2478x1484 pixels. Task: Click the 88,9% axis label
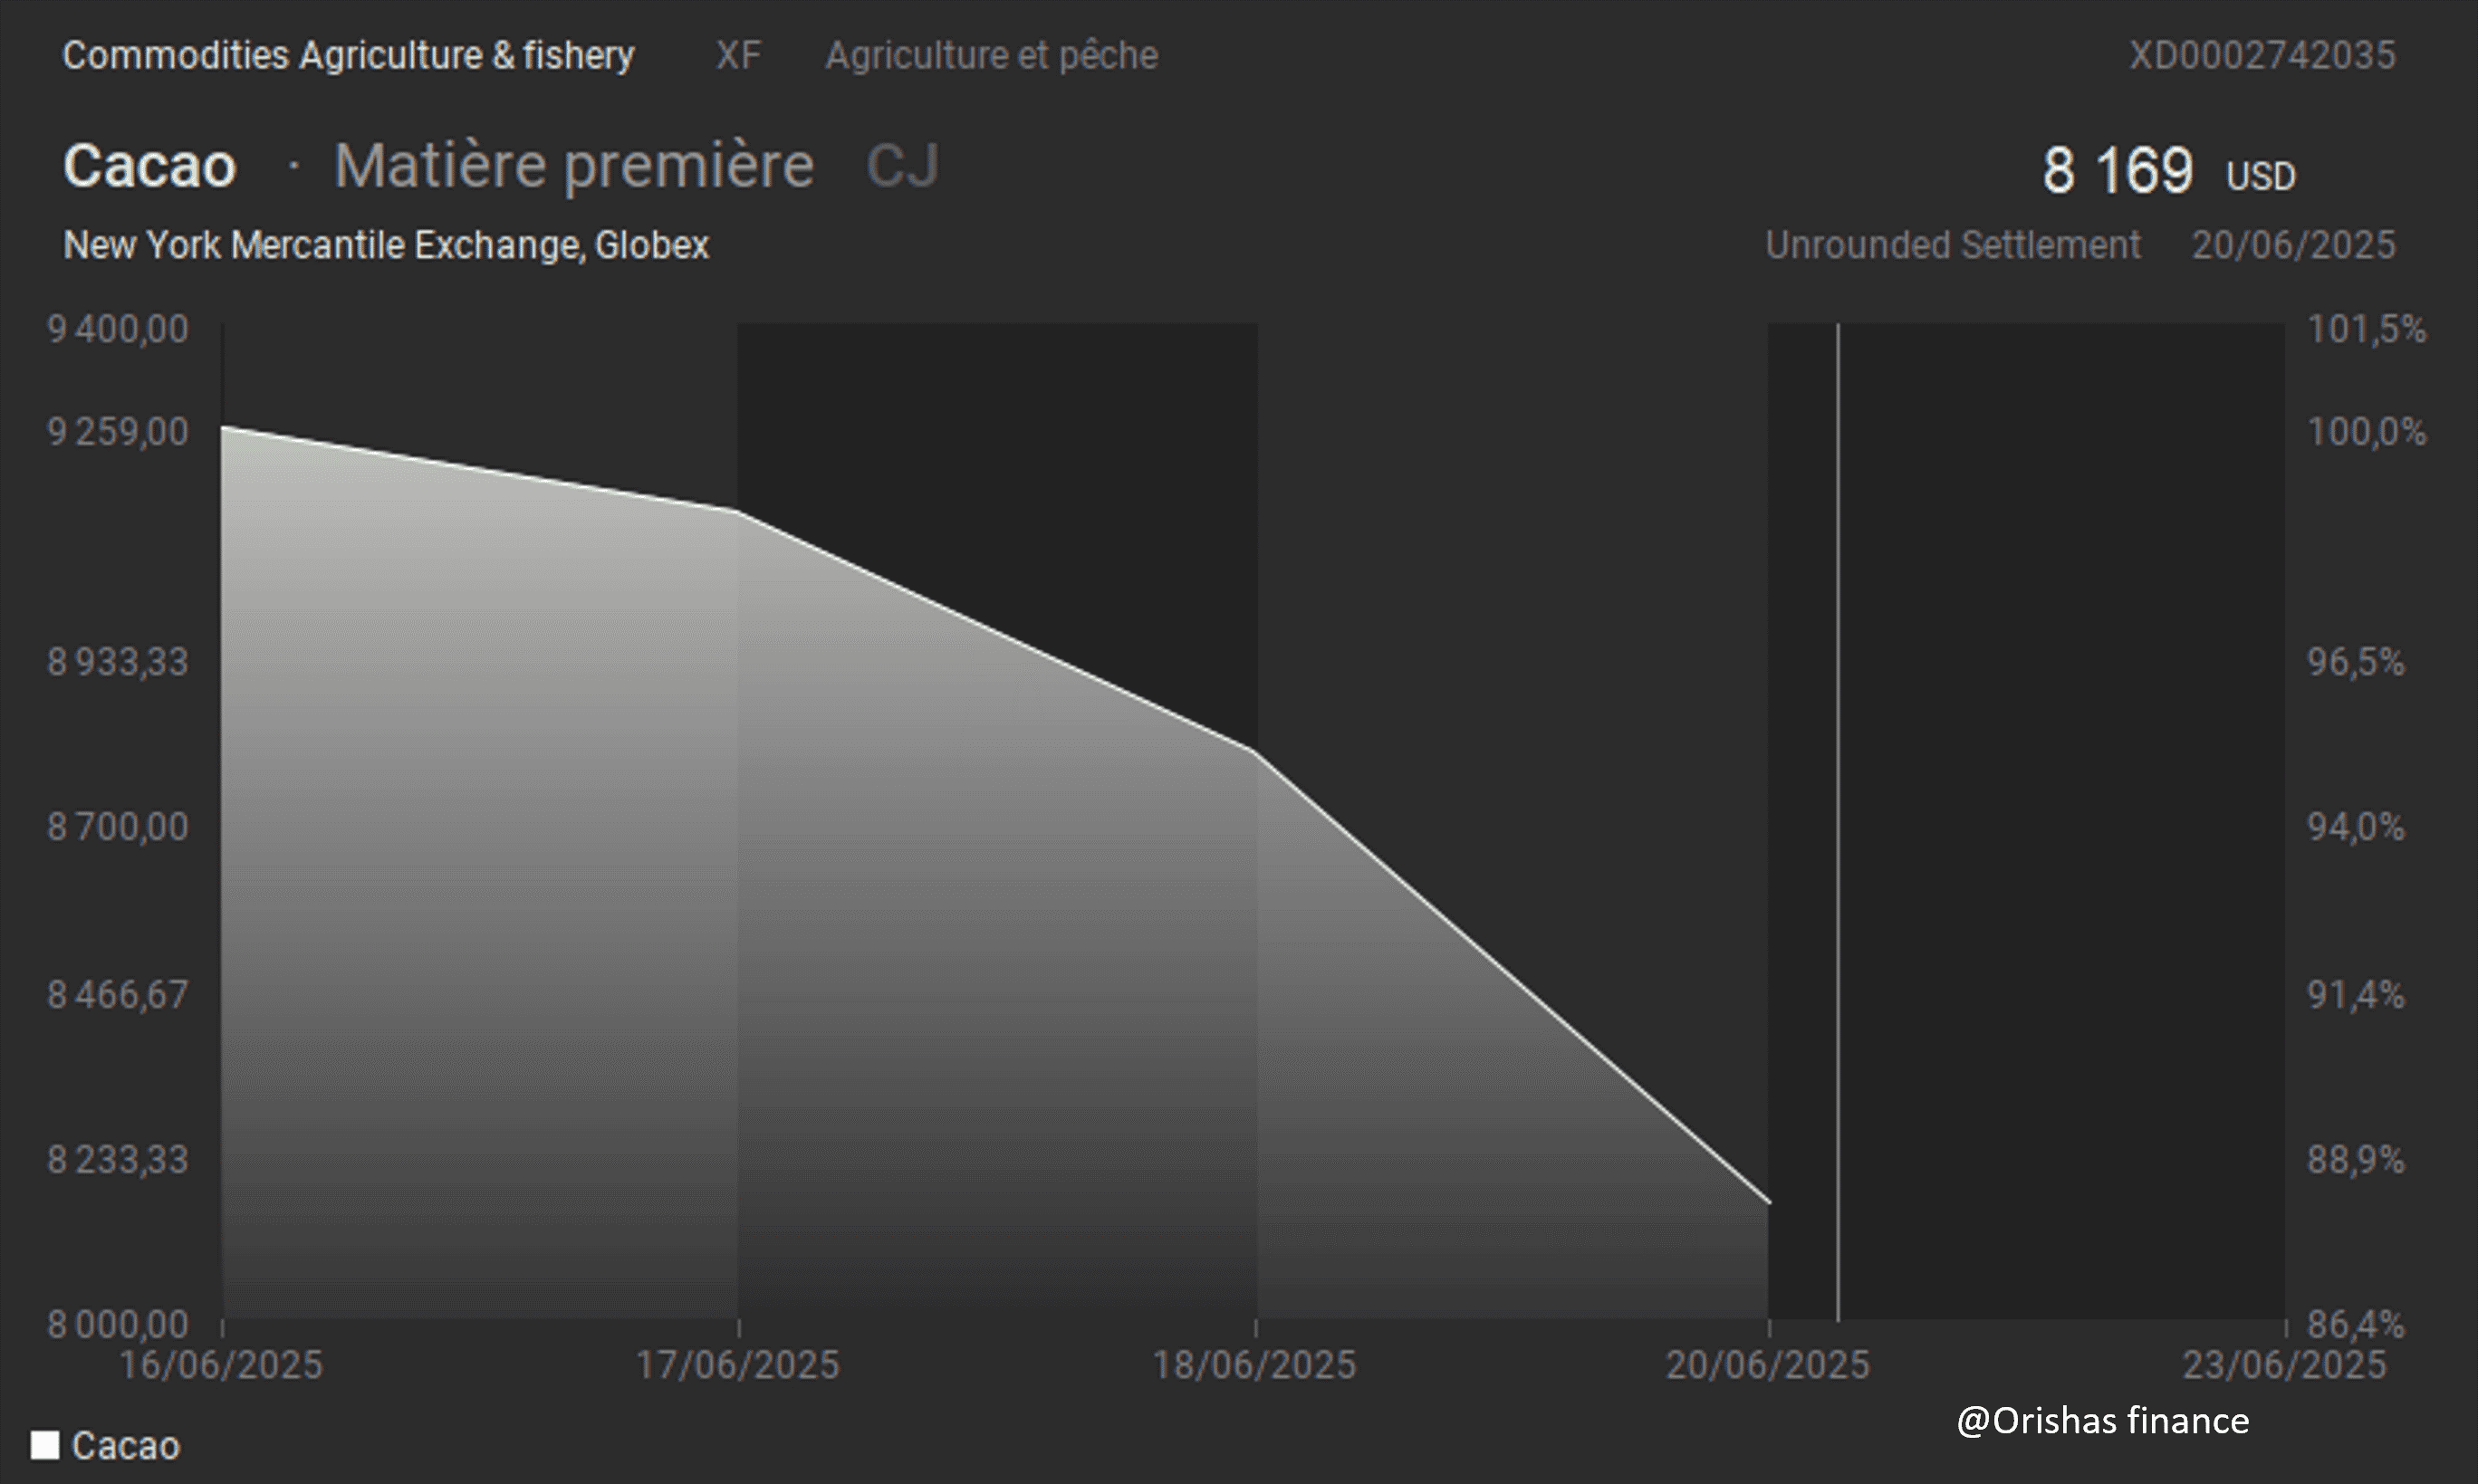tap(2355, 1160)
